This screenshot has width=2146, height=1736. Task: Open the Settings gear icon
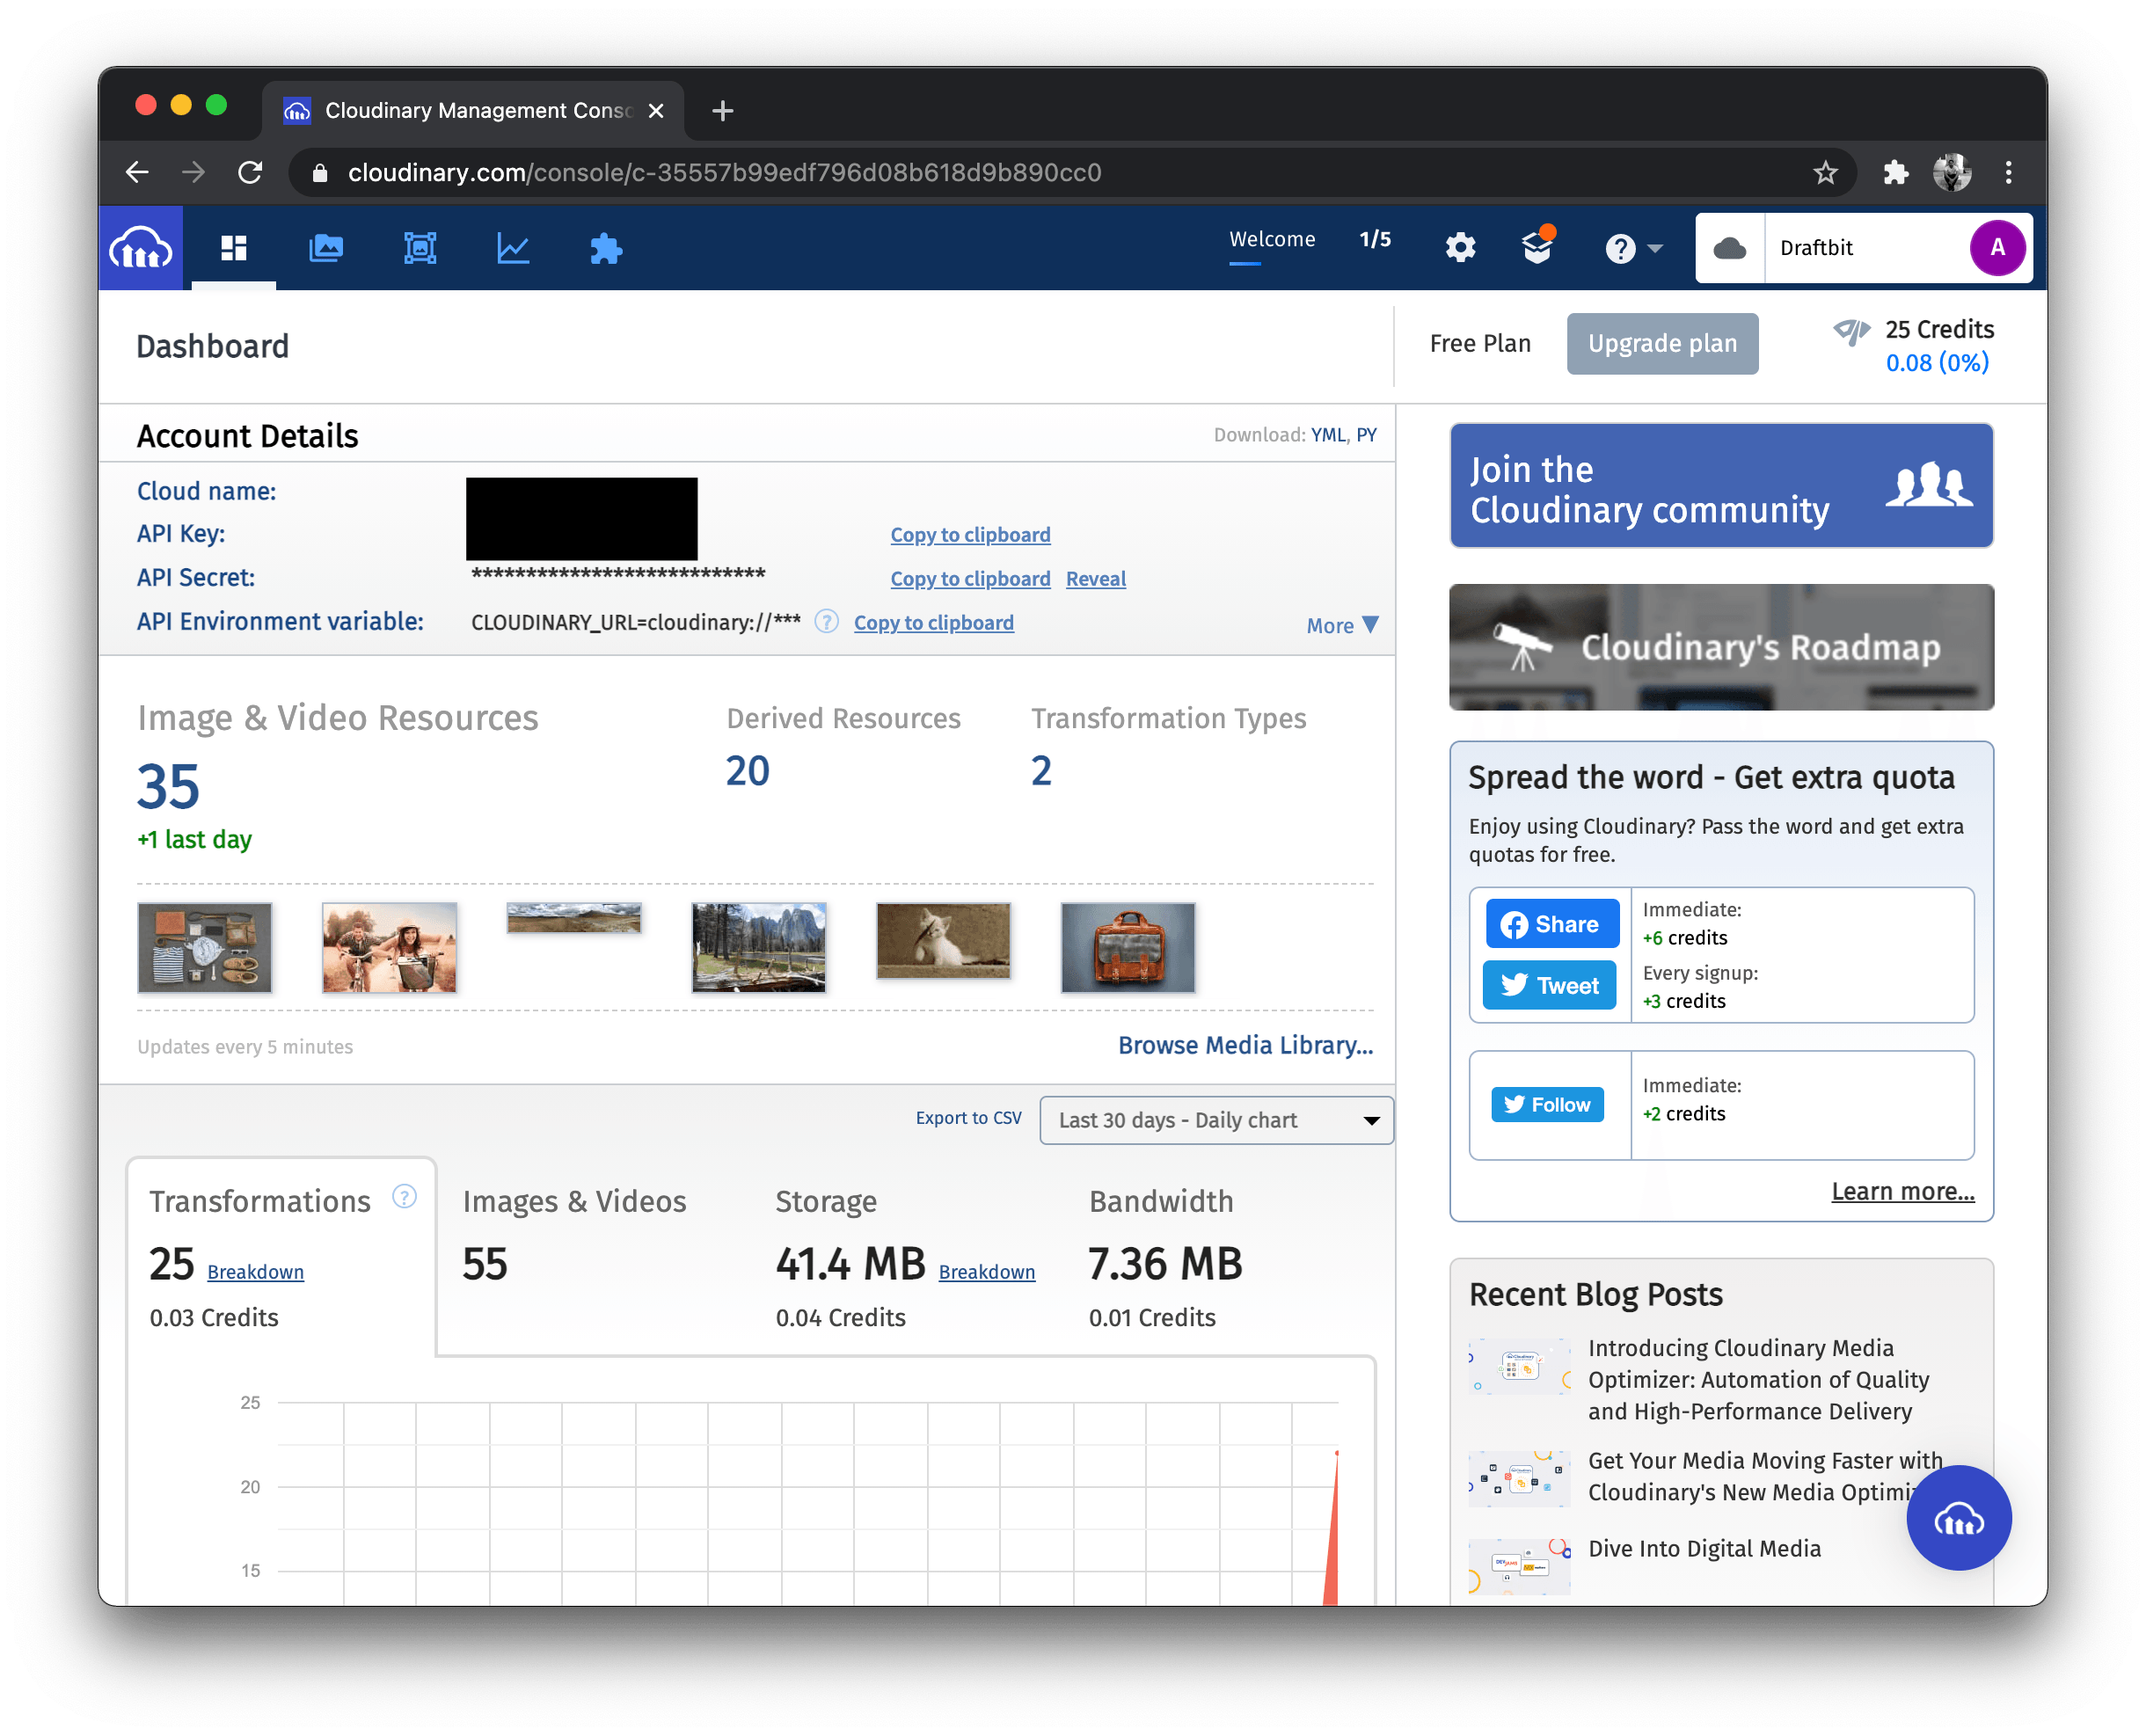pyautogui.click(x=1460, y=247)
